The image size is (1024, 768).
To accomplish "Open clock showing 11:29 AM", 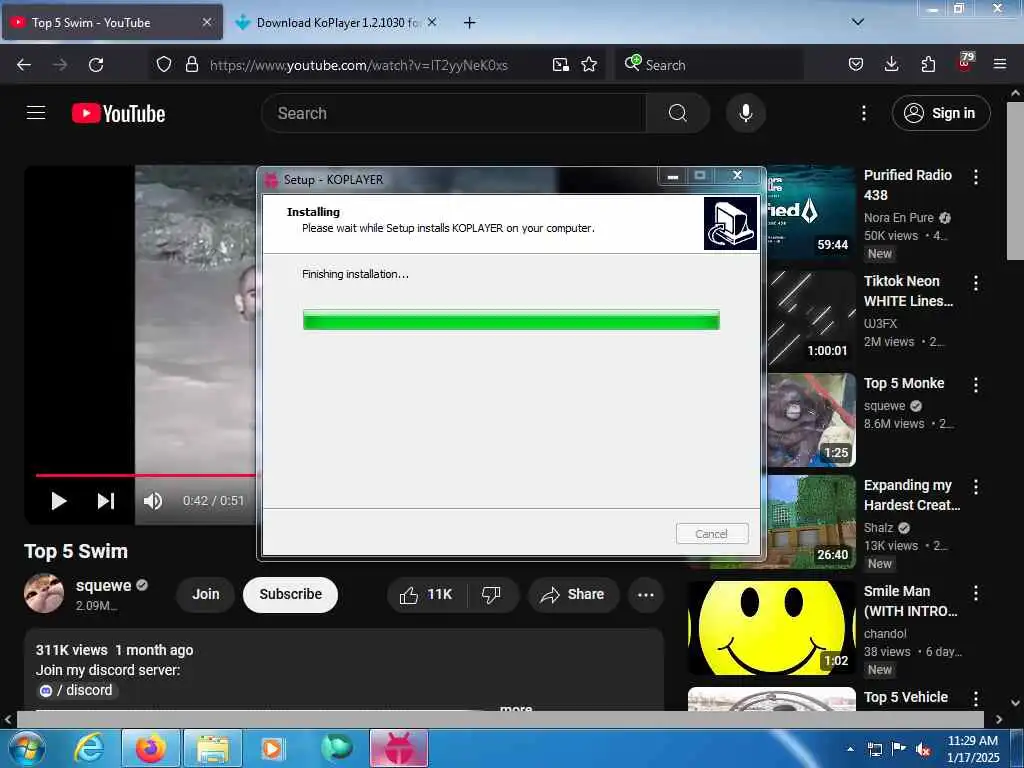I will point(972,748).
